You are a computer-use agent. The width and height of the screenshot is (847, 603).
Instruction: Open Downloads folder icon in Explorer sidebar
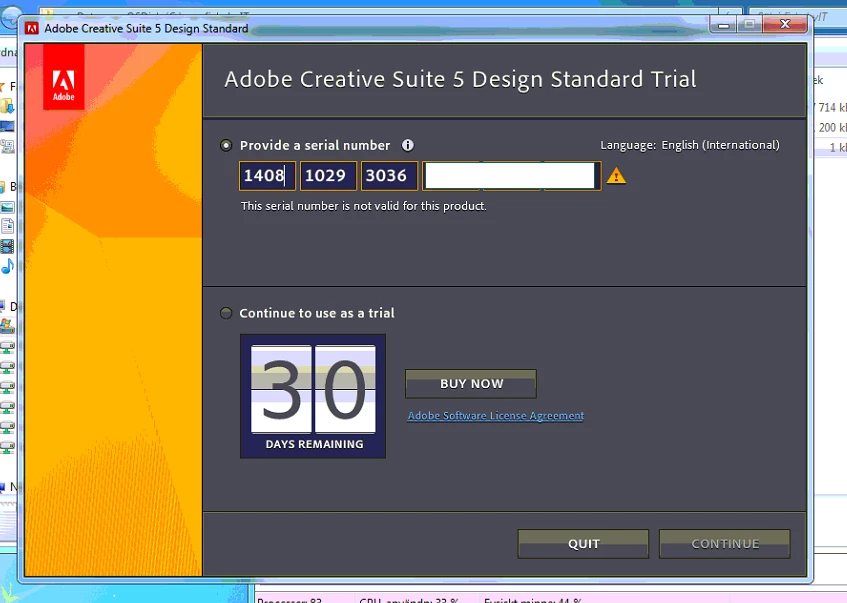[7, 106]
